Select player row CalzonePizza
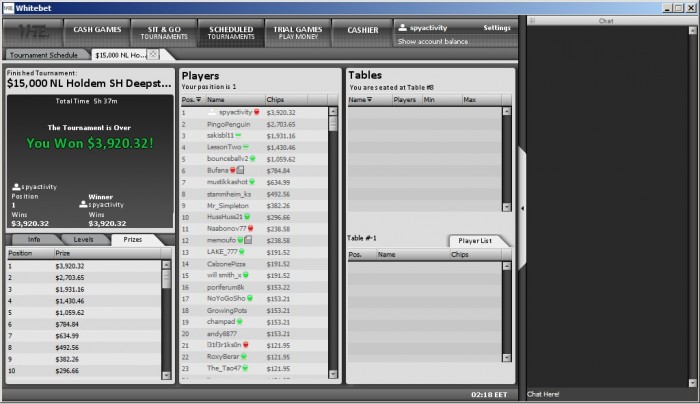700x404 pixels. (x=254, y=263)
